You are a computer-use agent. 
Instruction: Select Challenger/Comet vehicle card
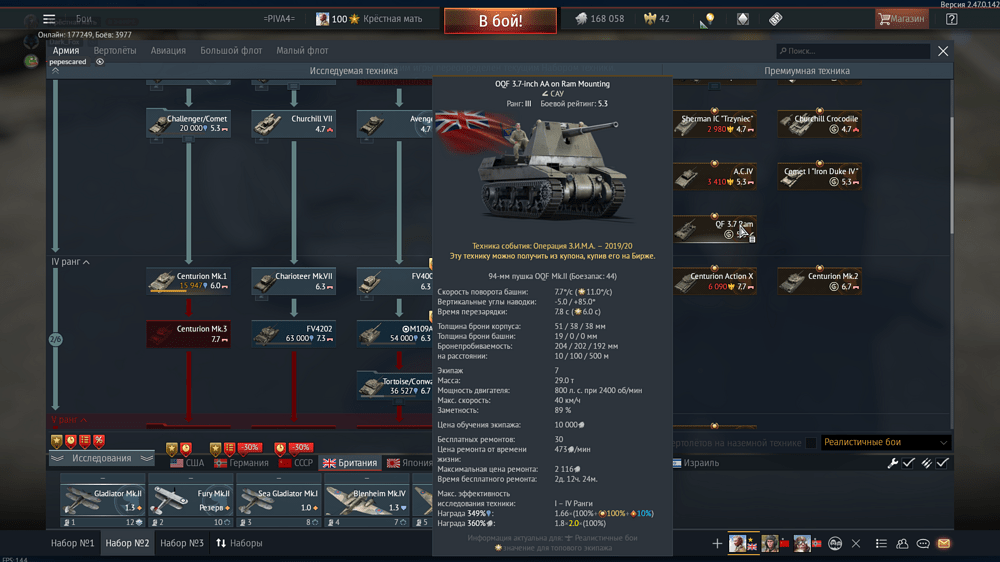point(188,123)
